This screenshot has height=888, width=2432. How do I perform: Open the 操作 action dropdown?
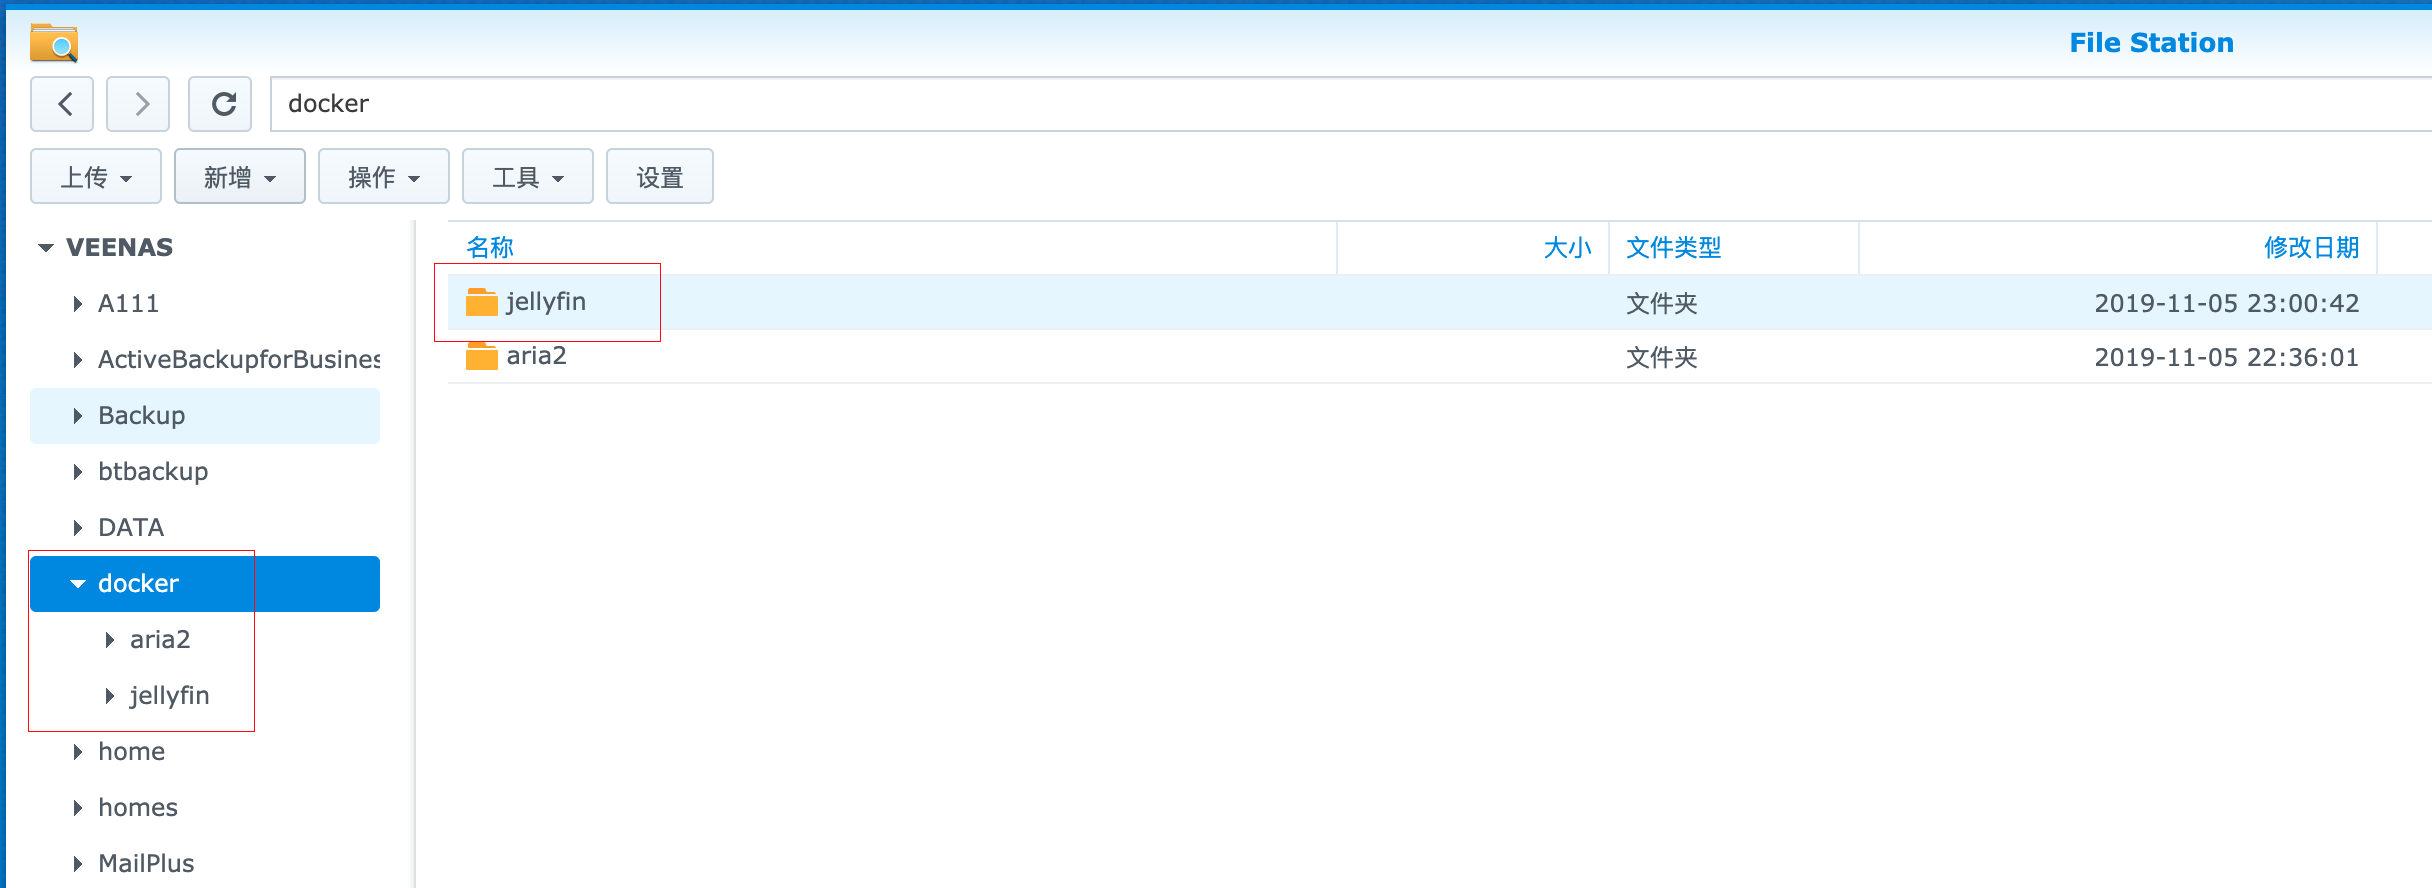point(384,177)
